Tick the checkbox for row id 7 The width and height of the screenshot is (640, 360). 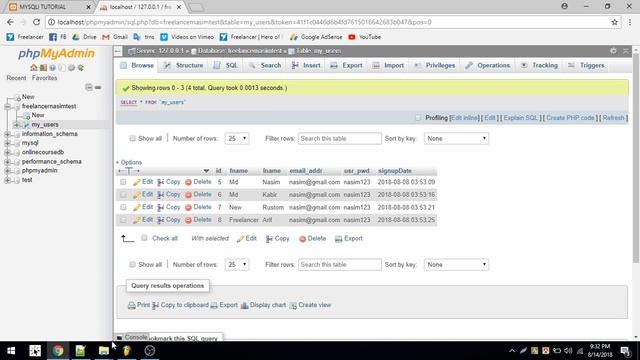coord(123,207)
